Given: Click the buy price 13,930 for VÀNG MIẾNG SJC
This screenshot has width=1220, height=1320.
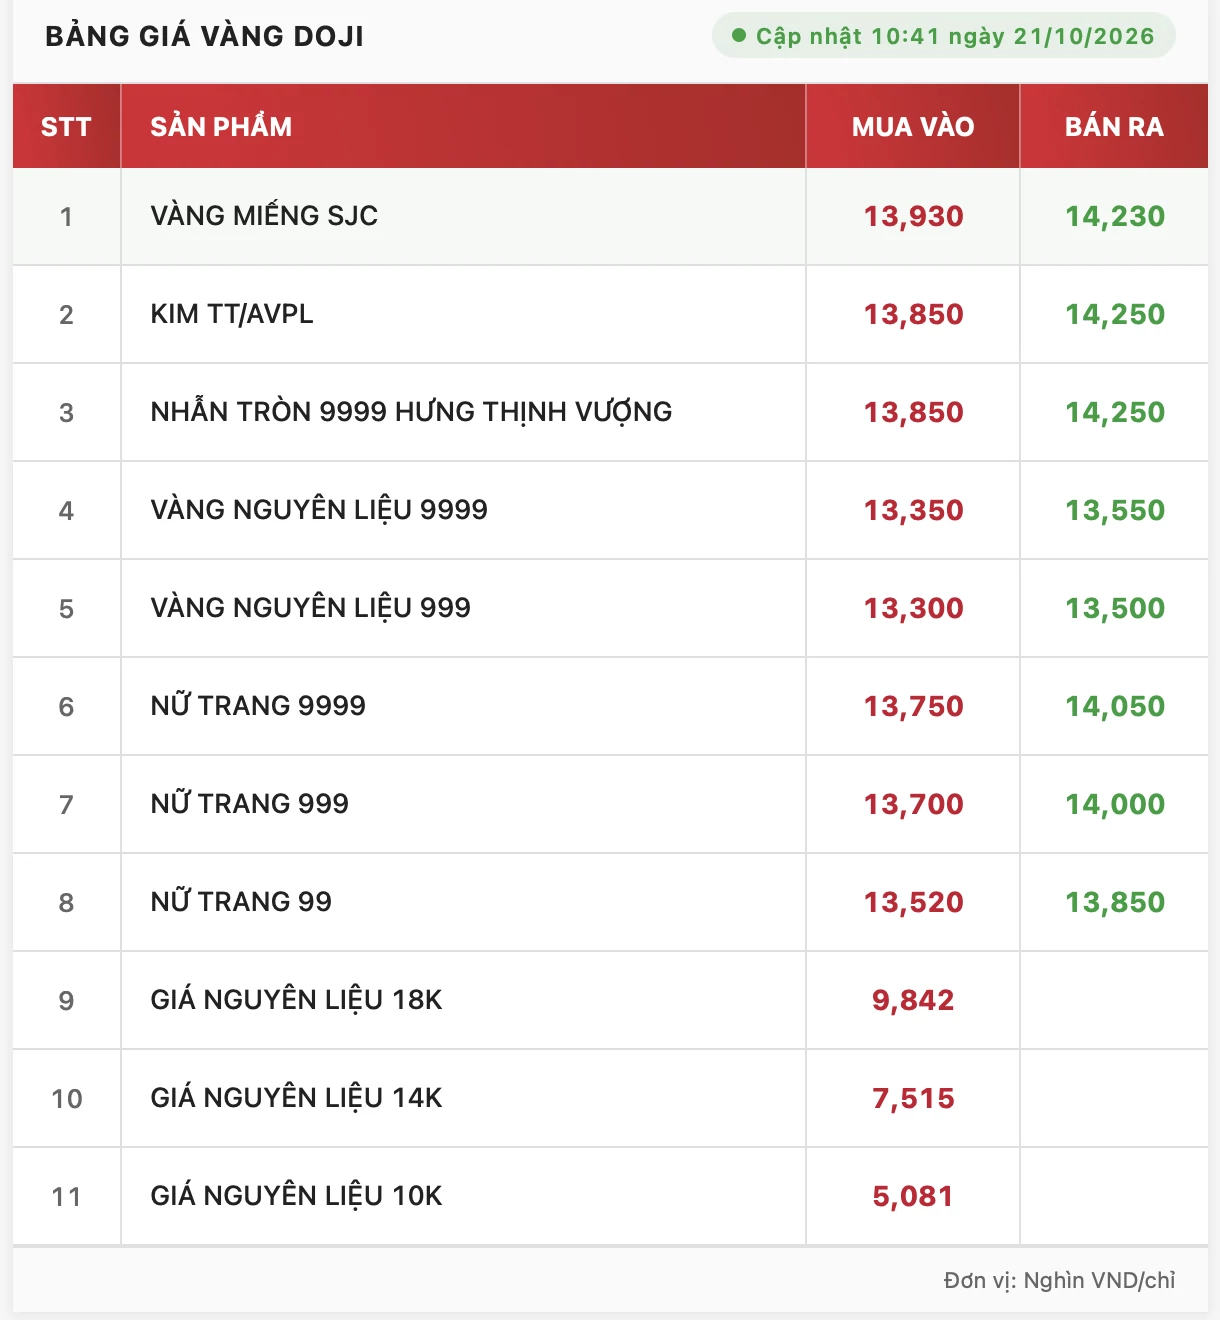Looking at the screenshot, I should click(913, 217).
